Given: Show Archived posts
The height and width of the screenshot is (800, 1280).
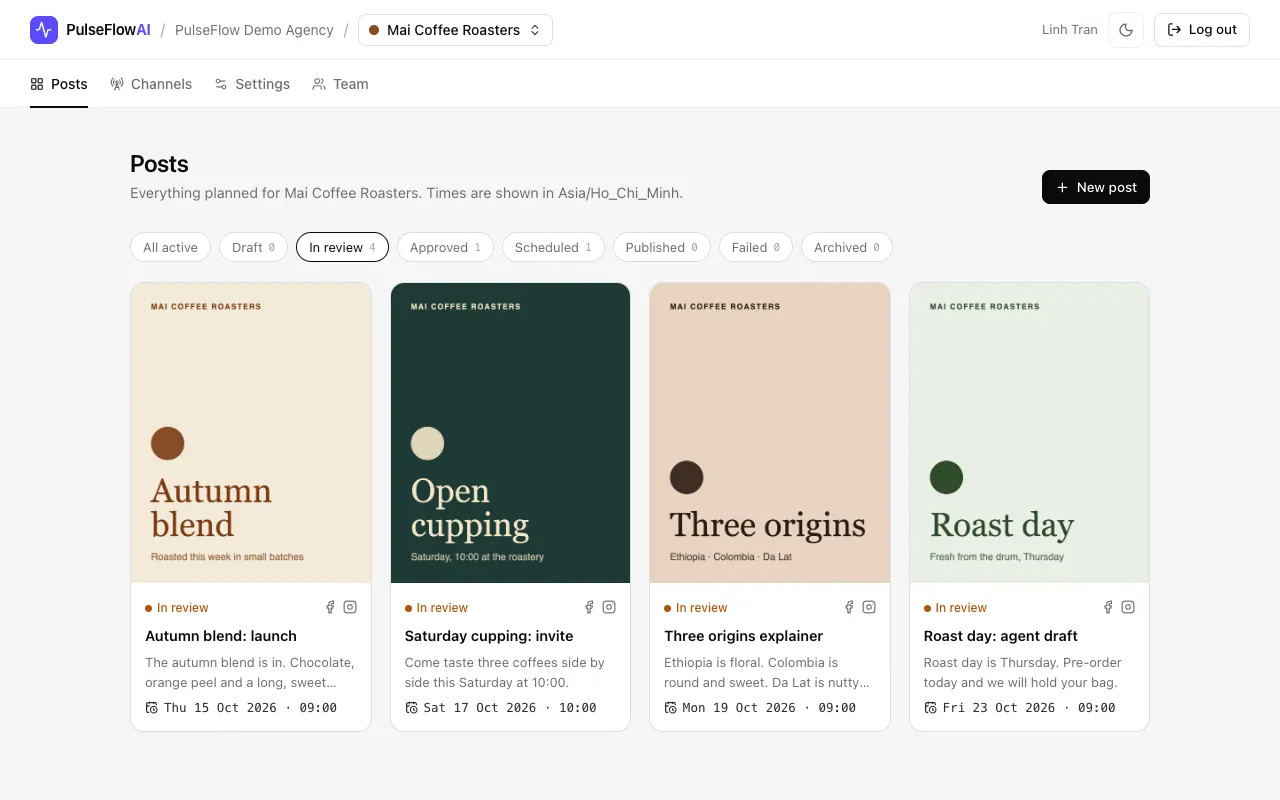Looking at the screenshot, I should click(847, 247).
